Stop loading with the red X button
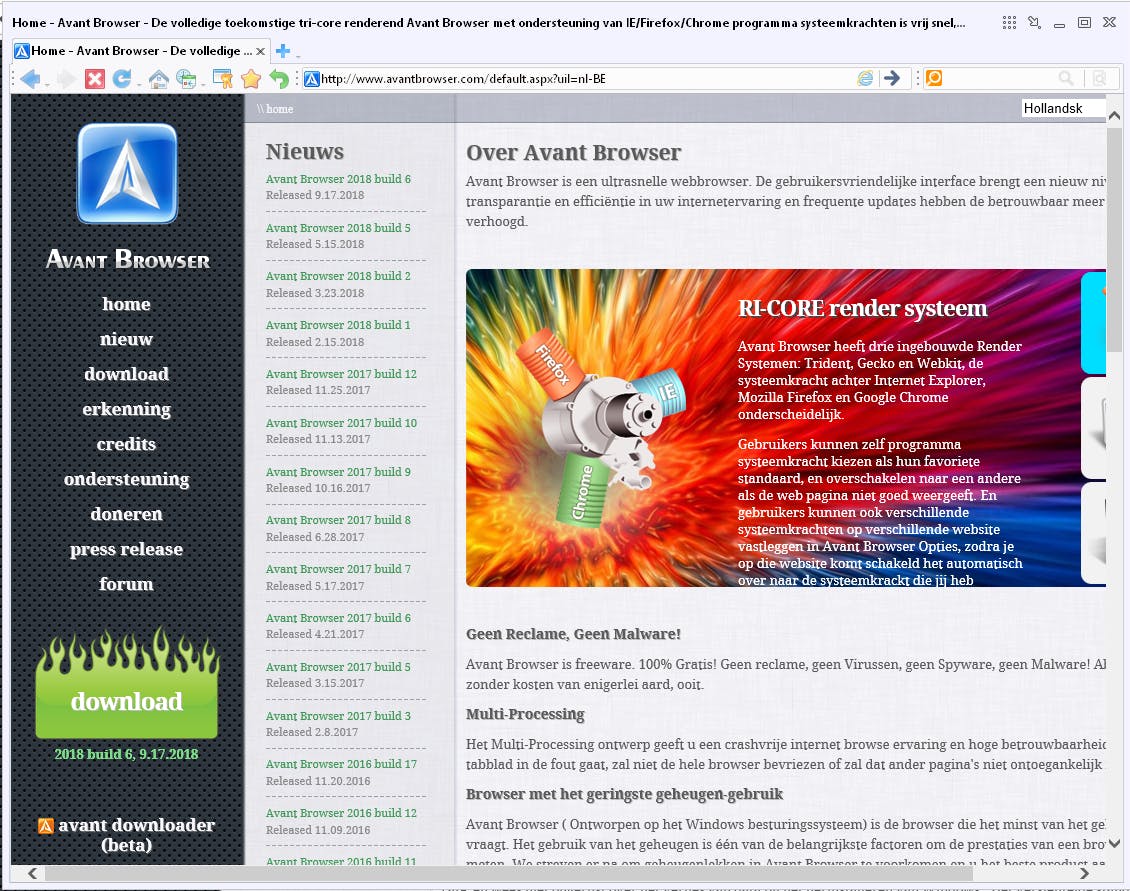Image resolution: width=1130 pixels, height=891 pixels. click(x=94, y=79)
